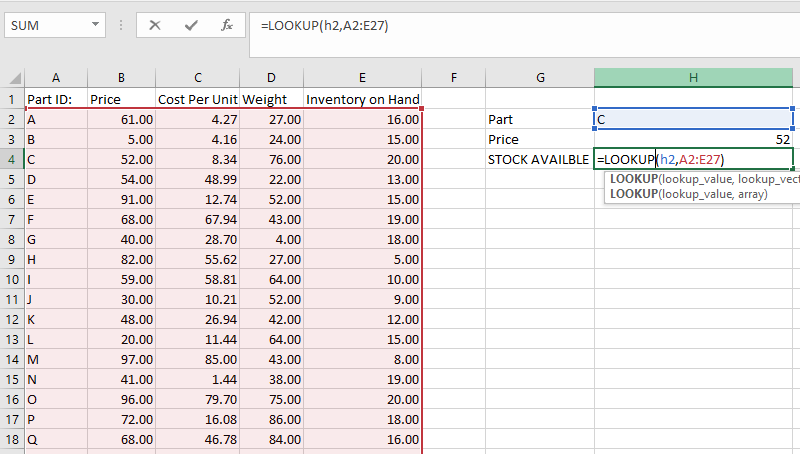Select column A header
Screen dimensions: 800x454
[x=56, y=78]
